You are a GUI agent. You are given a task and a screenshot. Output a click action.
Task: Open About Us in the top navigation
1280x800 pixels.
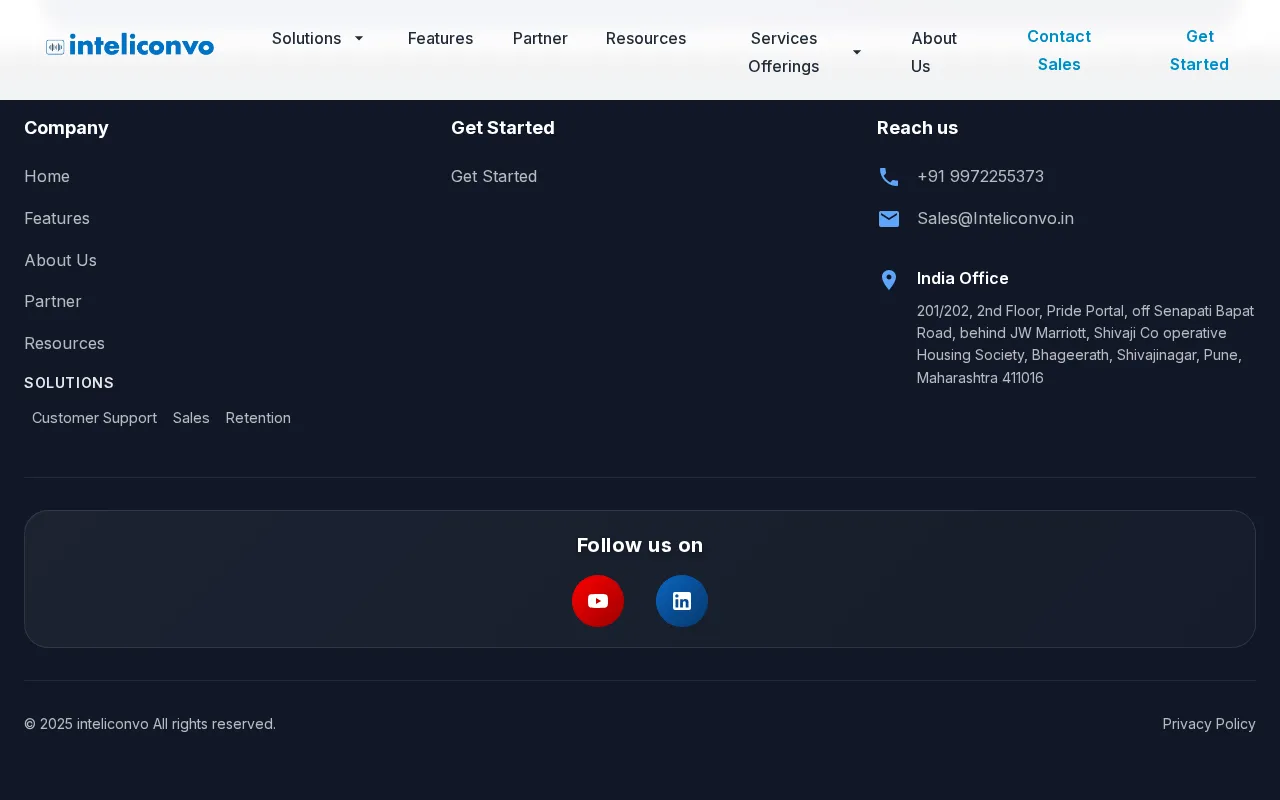[x=934, y=52]
